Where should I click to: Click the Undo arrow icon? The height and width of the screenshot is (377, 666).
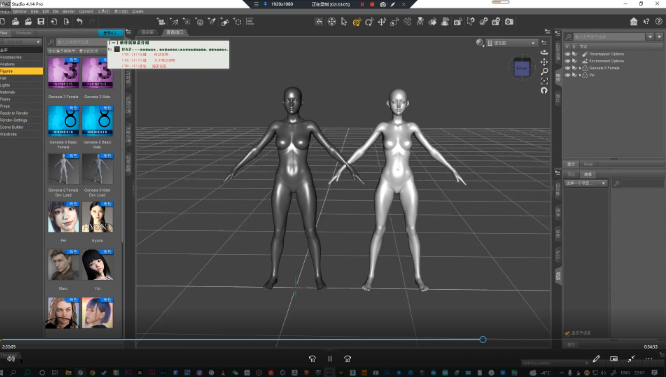click(79, 22)
